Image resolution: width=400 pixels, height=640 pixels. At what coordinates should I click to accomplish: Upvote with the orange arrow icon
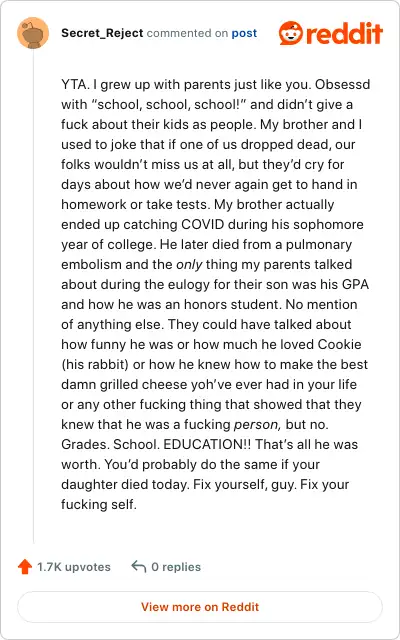(25, 567)
